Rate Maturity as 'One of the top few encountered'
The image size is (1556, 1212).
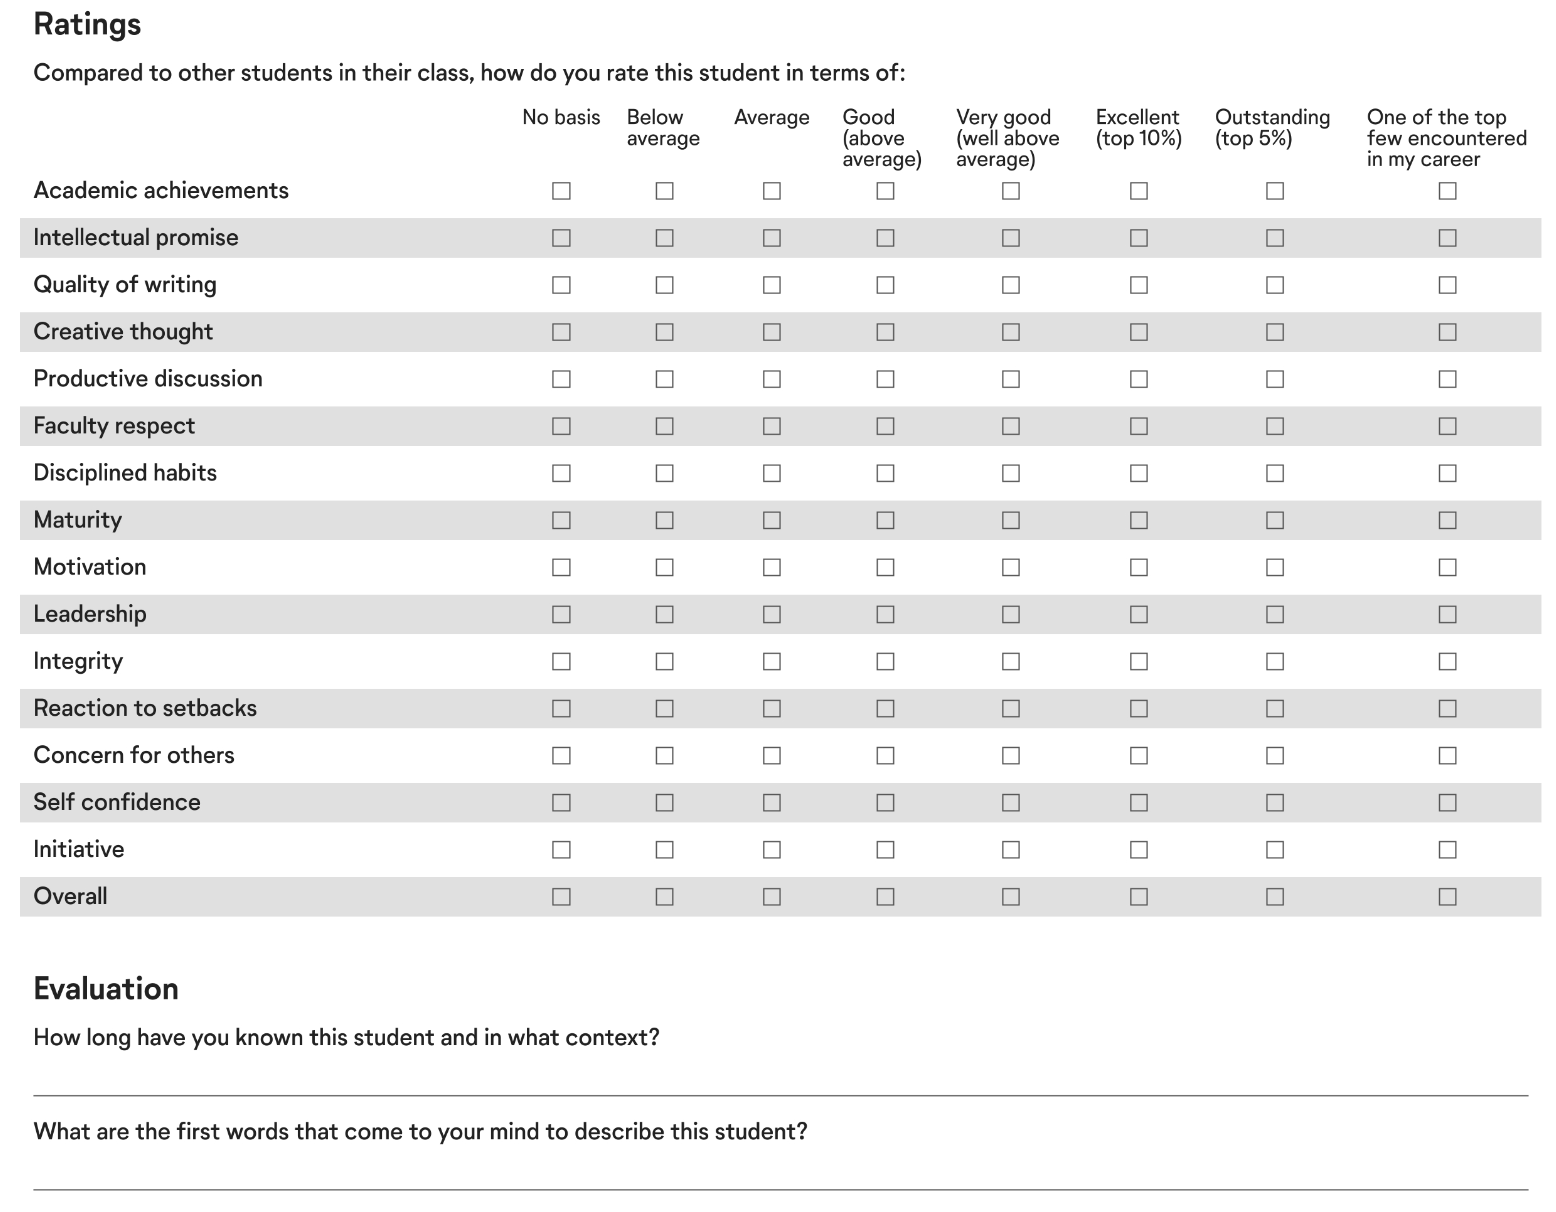(1447, 519)
